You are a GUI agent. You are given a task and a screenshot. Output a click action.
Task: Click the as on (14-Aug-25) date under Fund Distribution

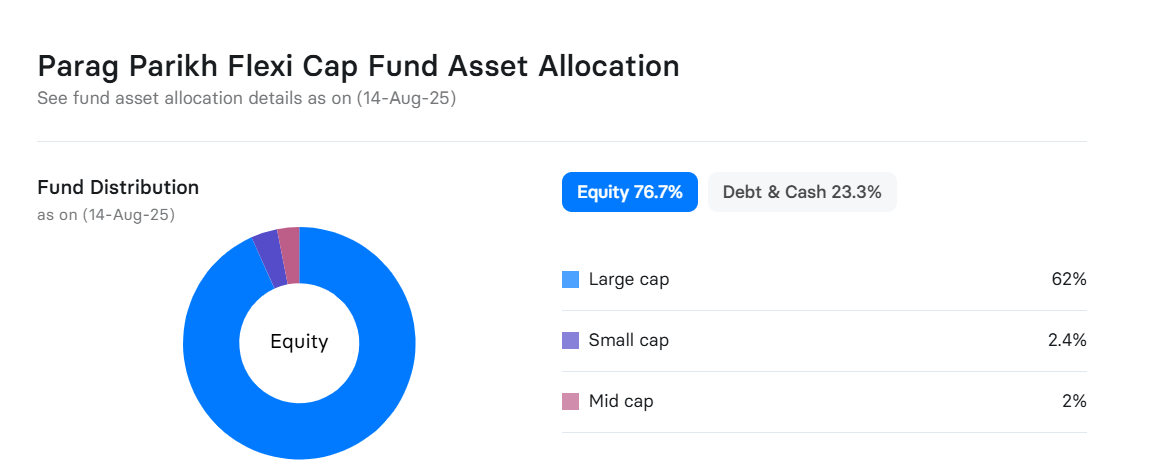coord(106,215)
